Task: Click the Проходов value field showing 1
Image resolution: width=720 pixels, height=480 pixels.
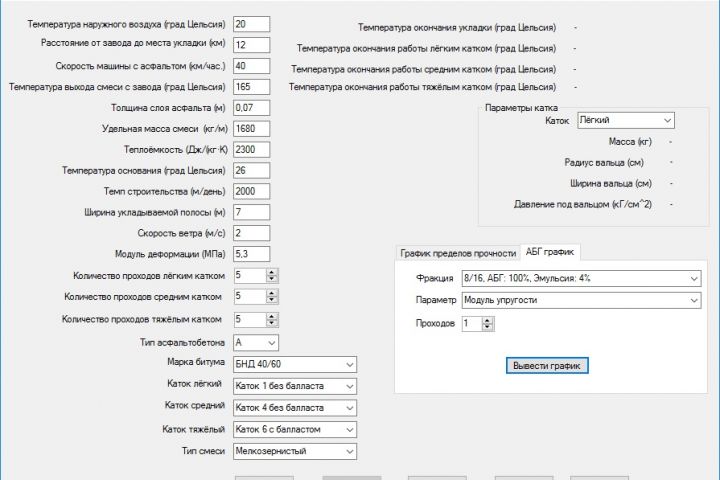Action: [472, 324]
